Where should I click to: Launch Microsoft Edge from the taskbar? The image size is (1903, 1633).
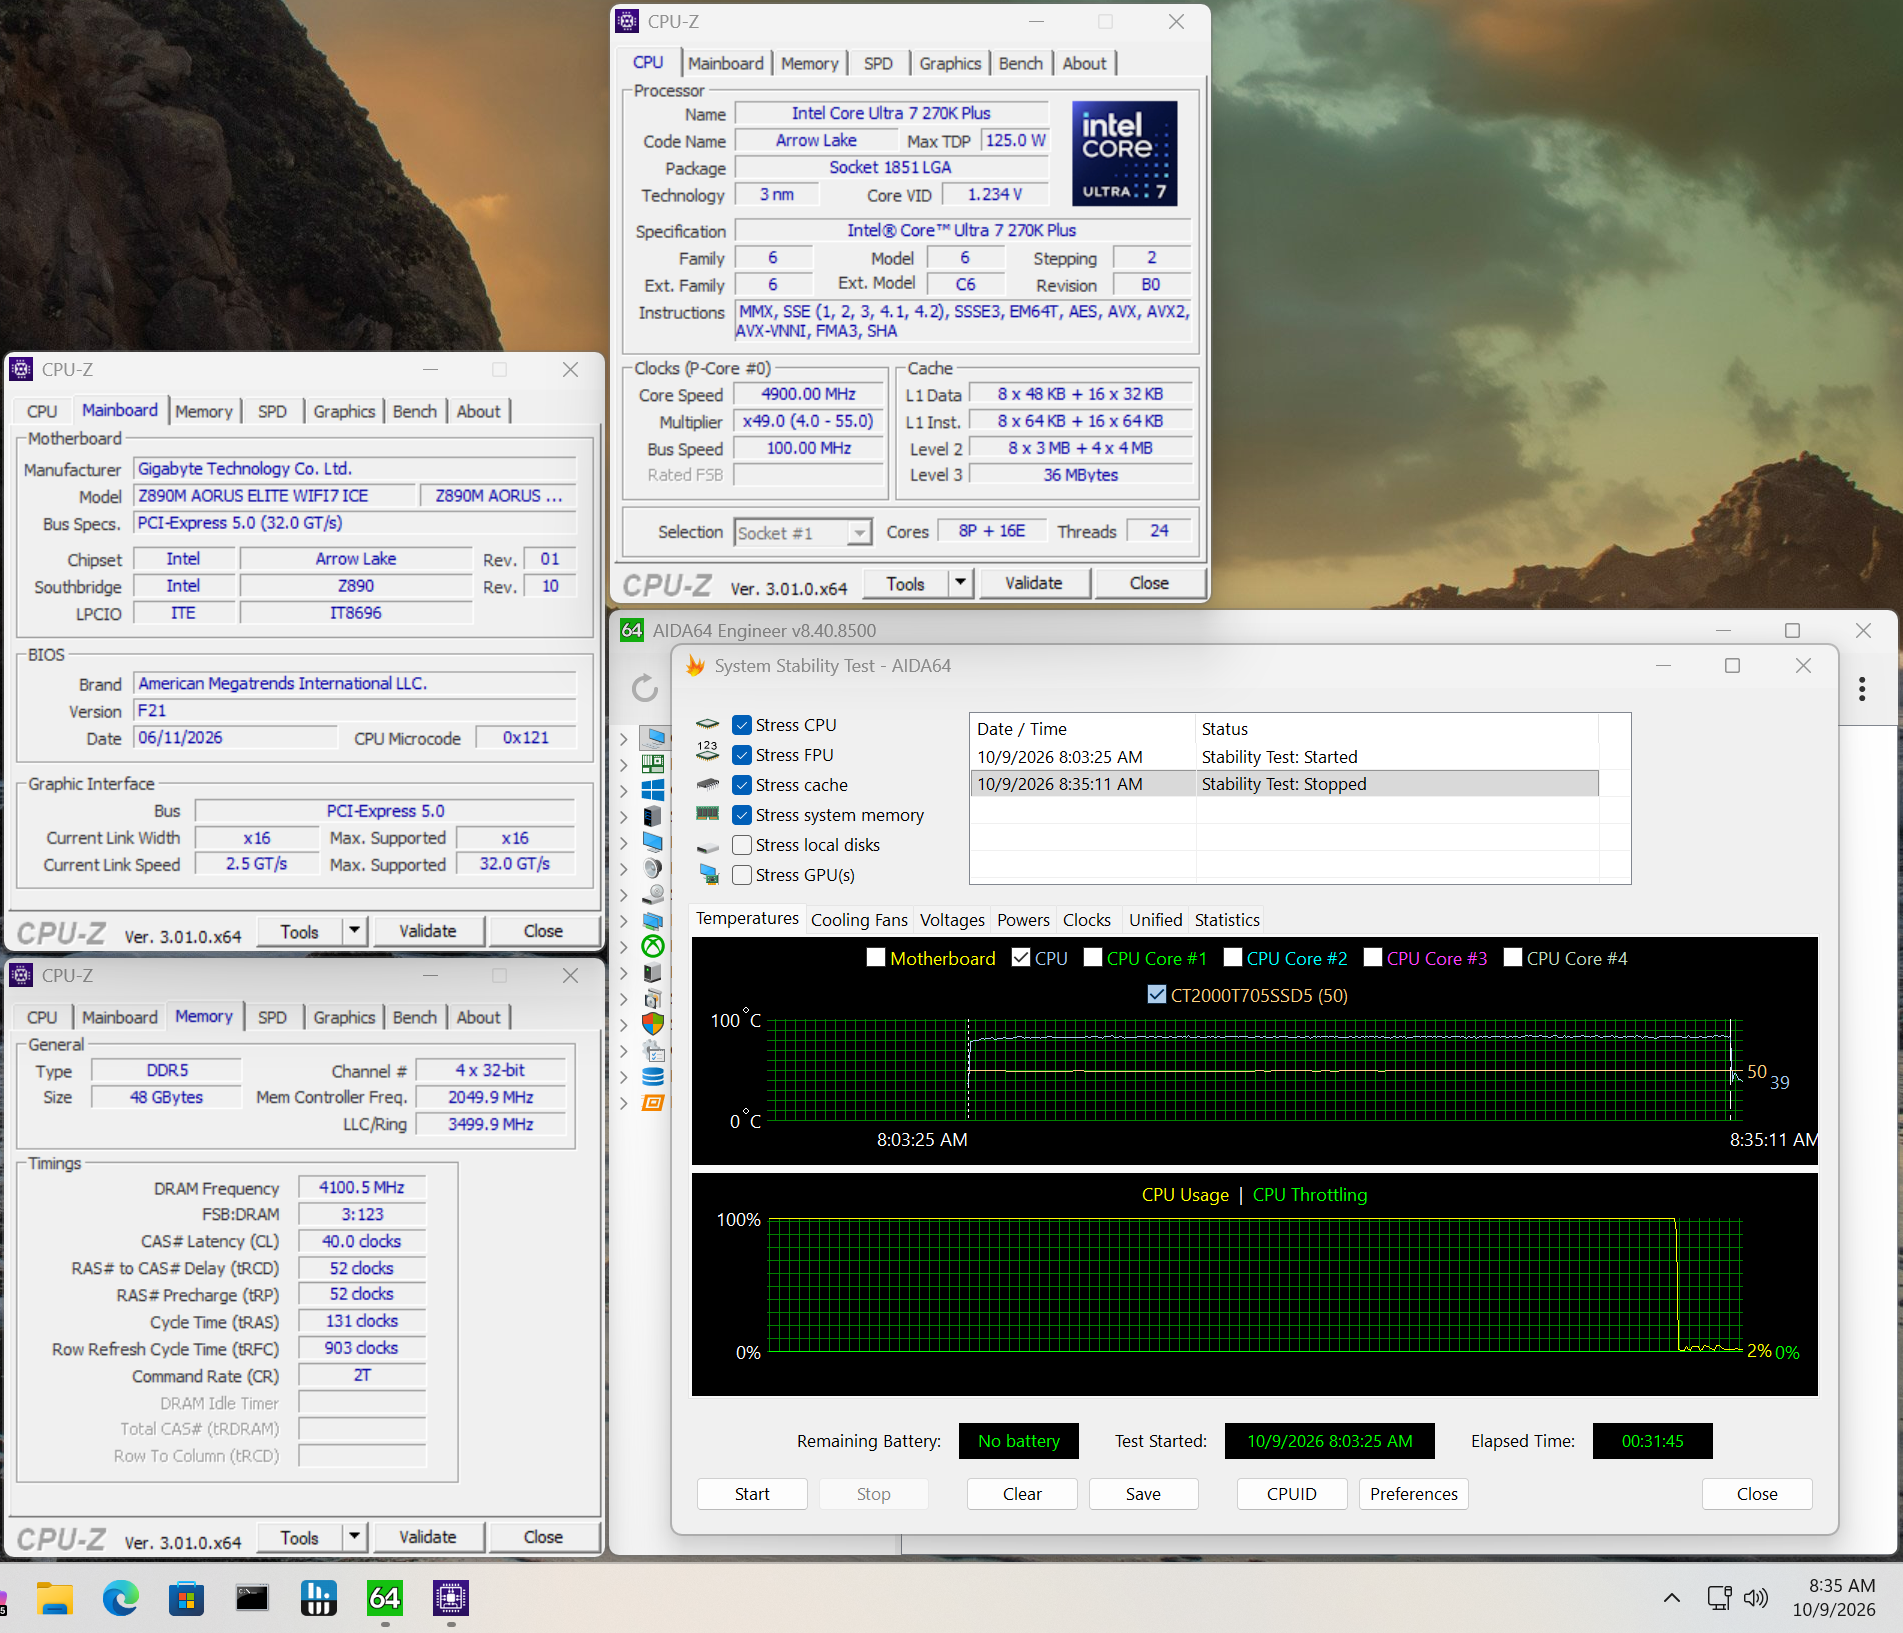coord(120,1598)
